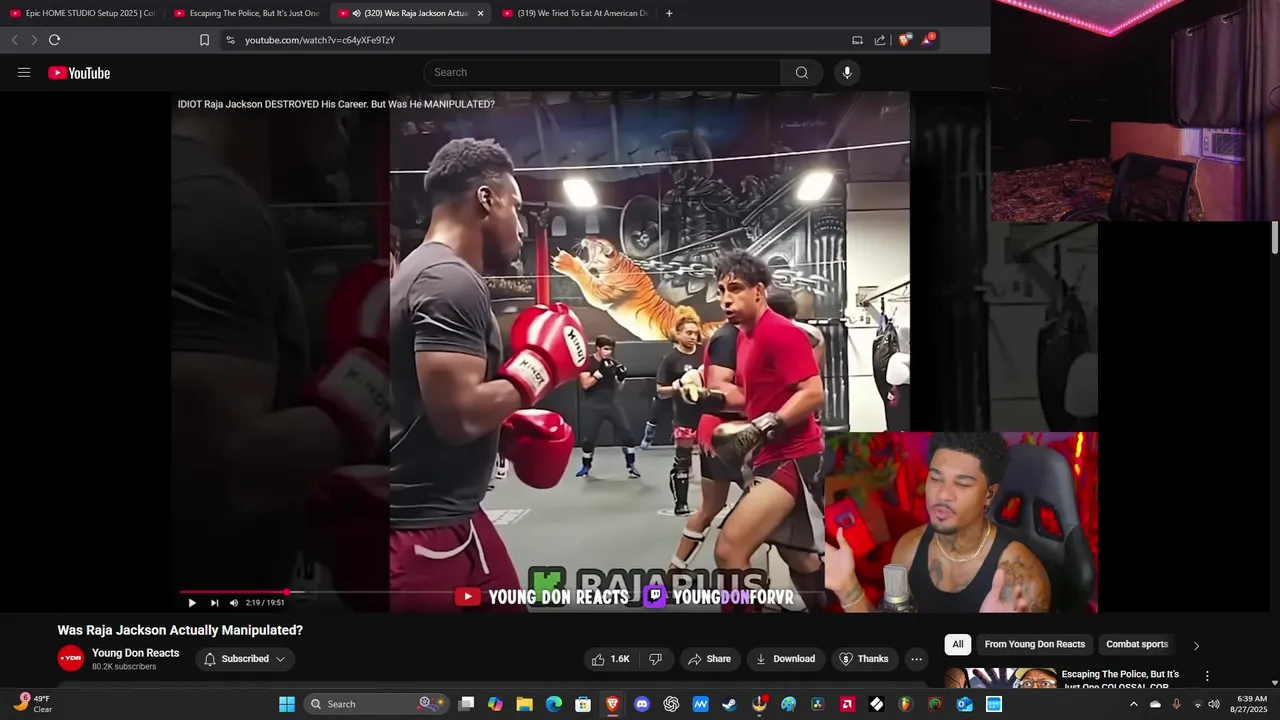Click the video title text below player
1280x720 pixels.
click(180, 630)
